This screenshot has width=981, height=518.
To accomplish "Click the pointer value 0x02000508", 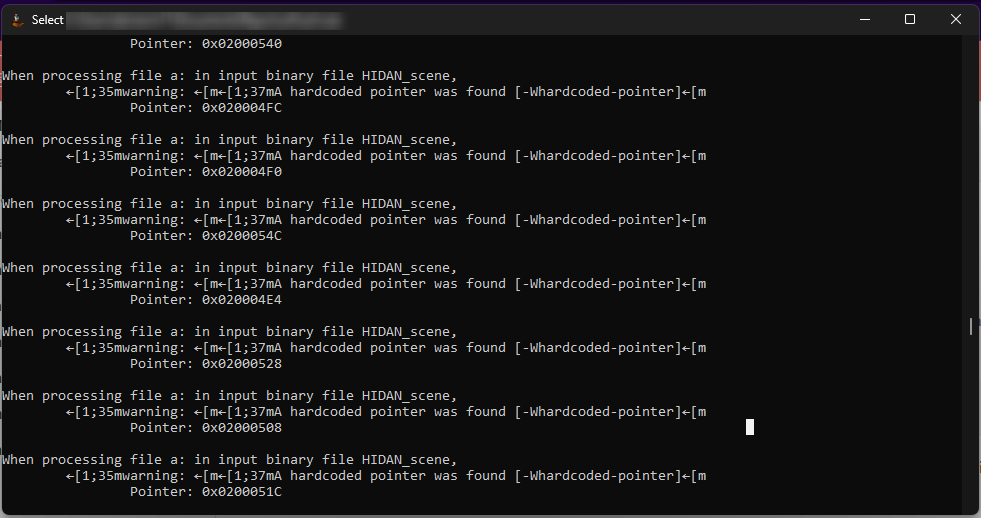I will click(242, 428).
